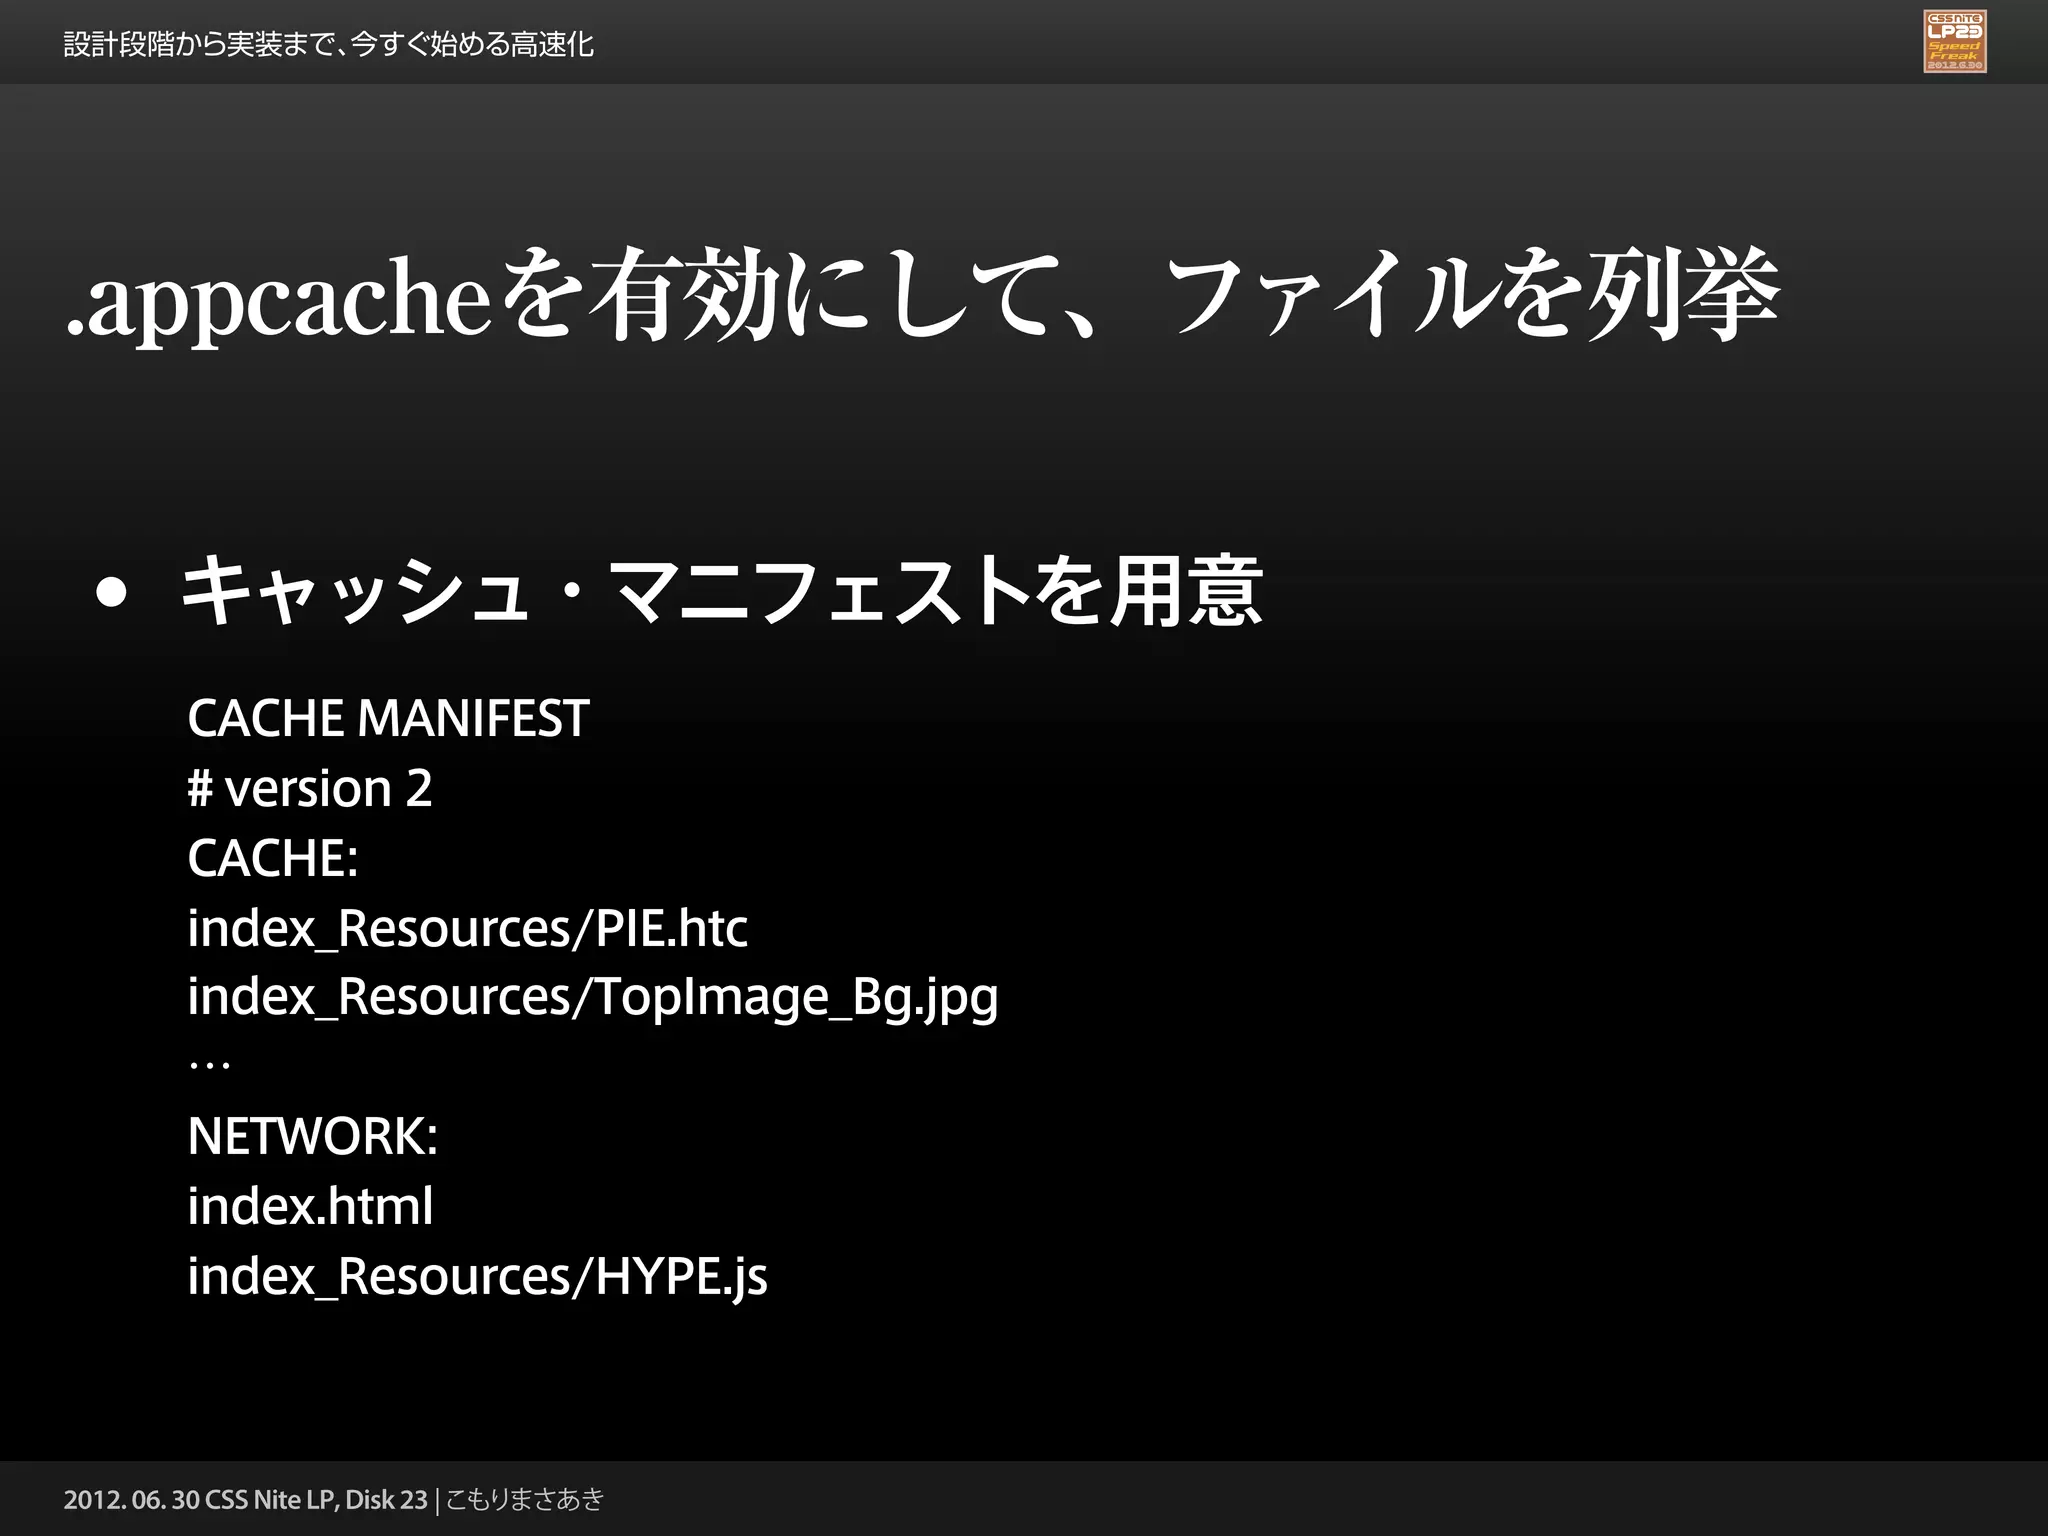
Task: Click the slide title '.appcacheを有効にして、ファイルを列挙'
Action: (x=922, y=295)
